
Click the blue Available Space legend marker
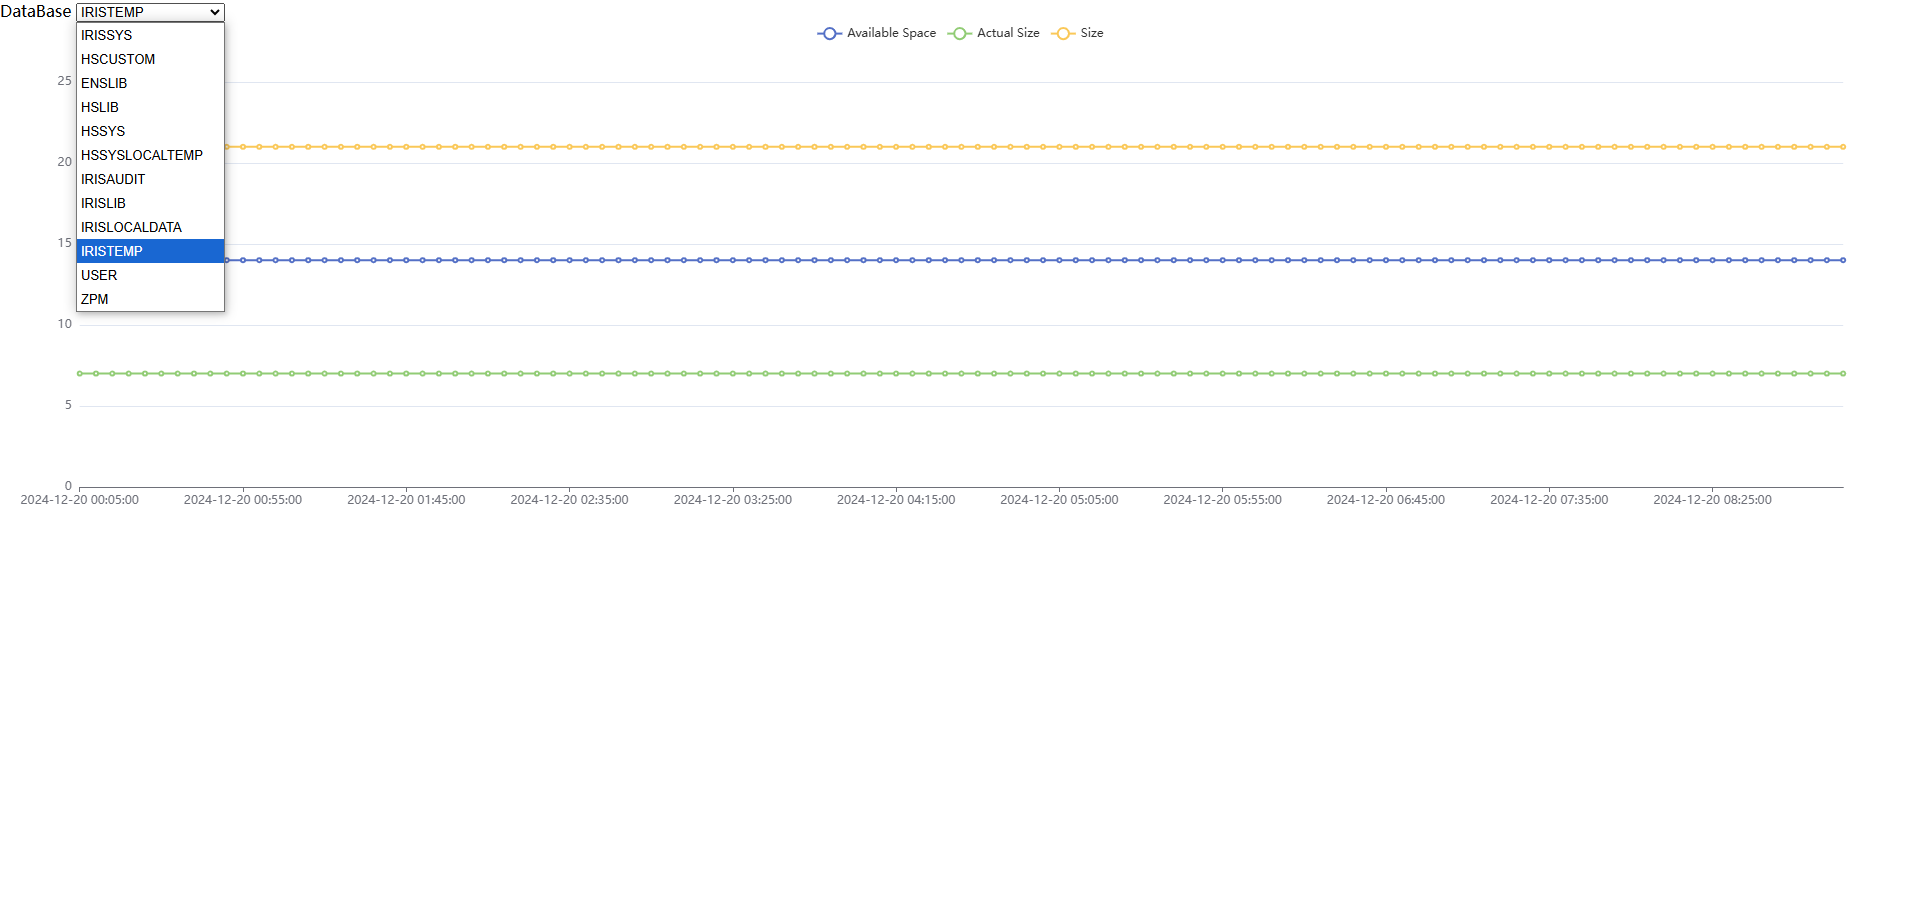pos(829,33)
